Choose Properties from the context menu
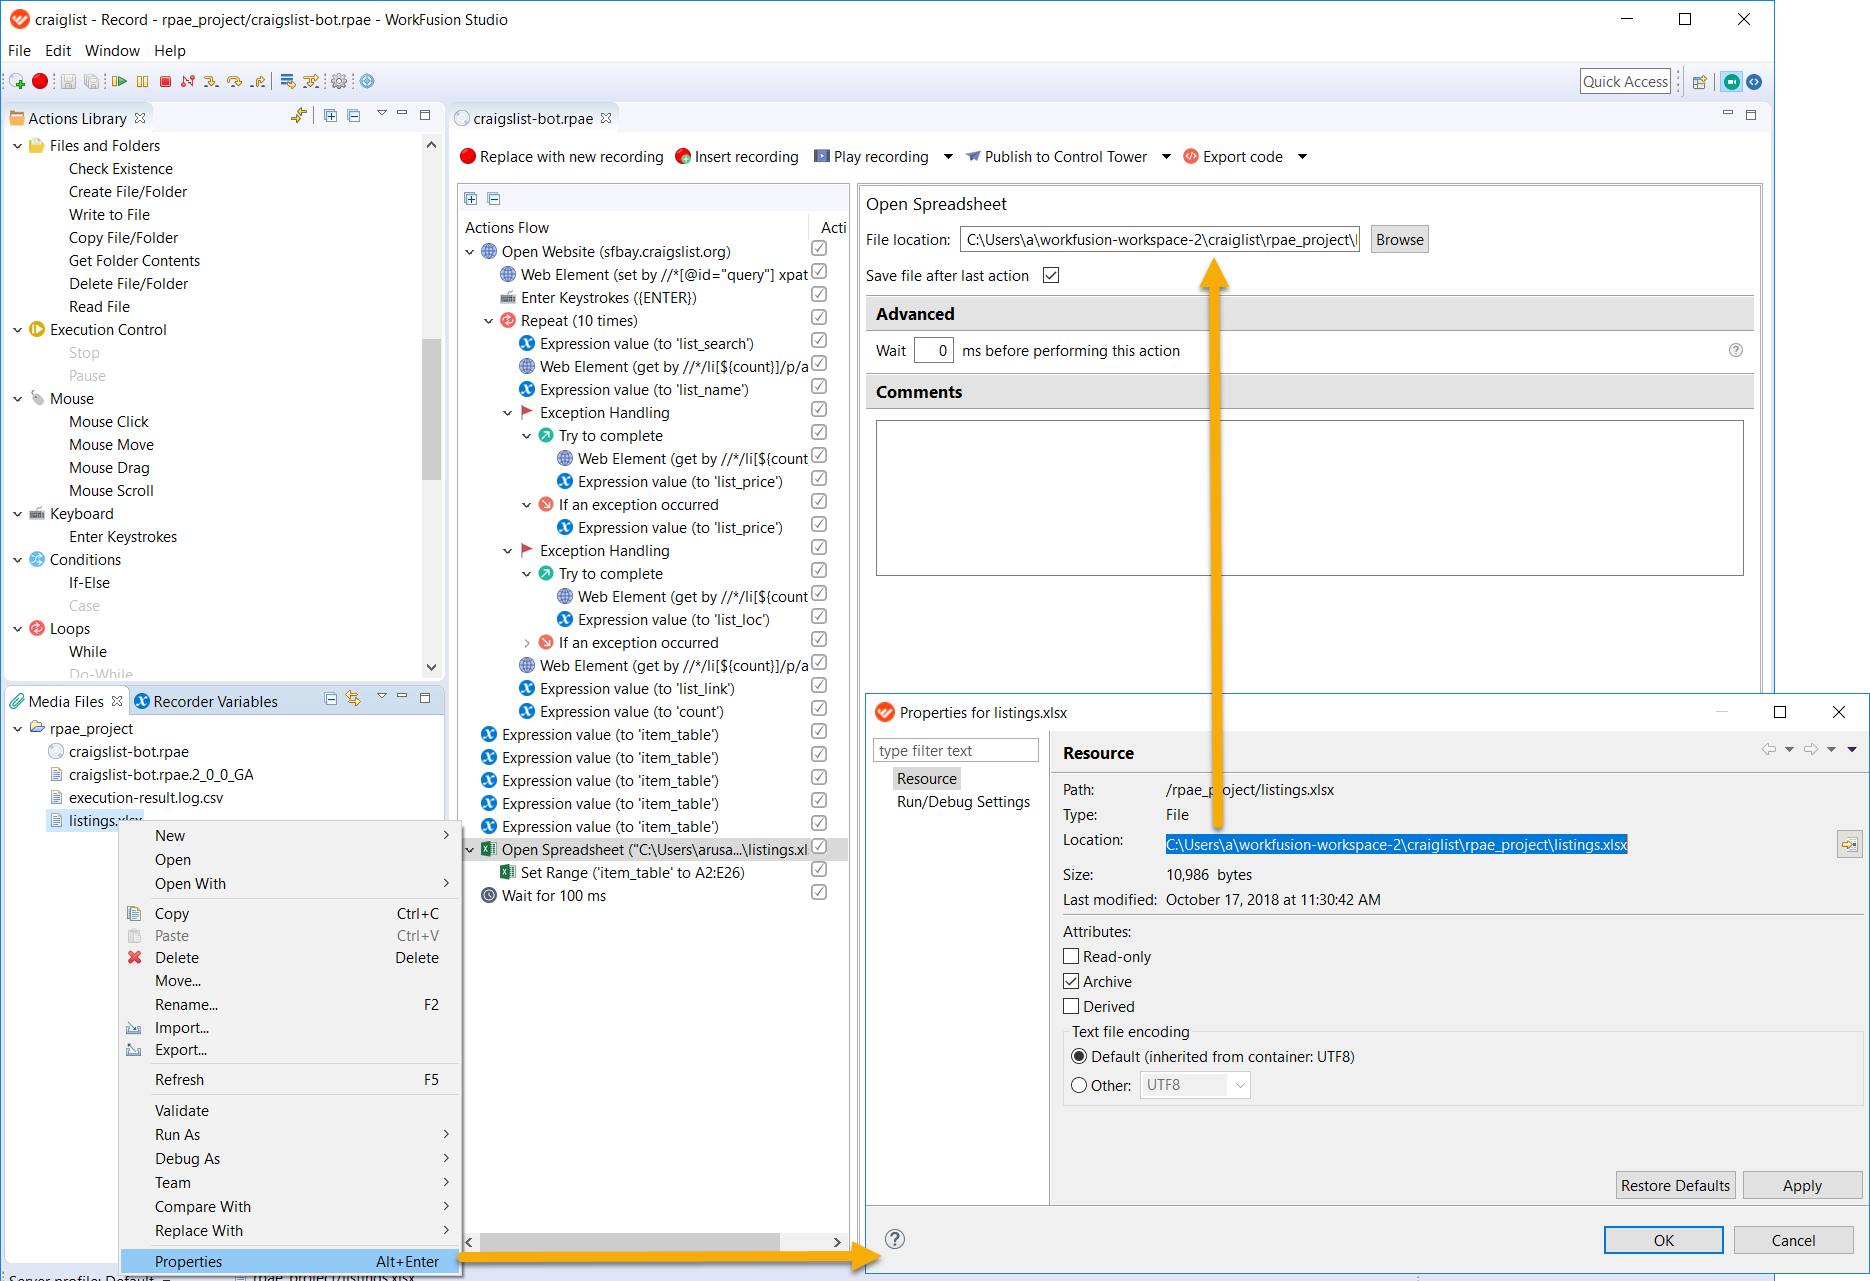The width and height of the screenshot is (1870, 1281). pos(291,1261)
